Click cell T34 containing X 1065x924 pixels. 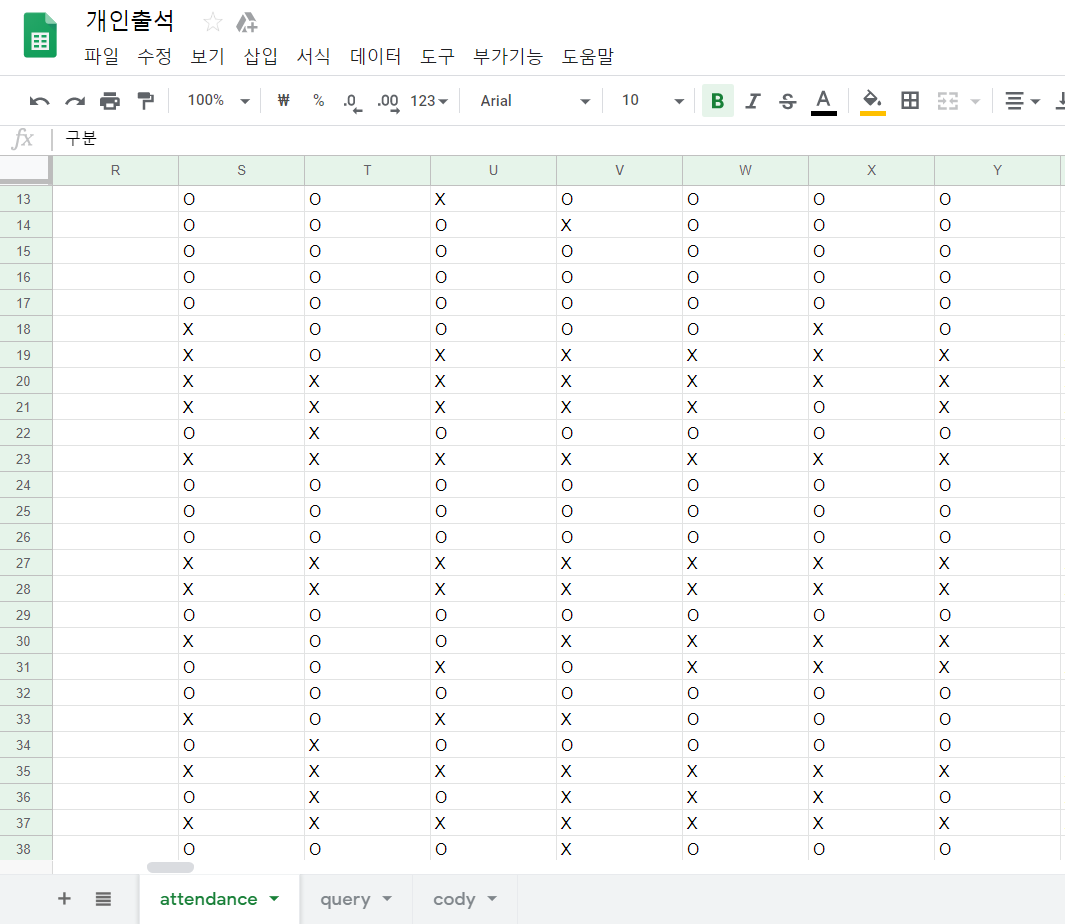(367, 745)
